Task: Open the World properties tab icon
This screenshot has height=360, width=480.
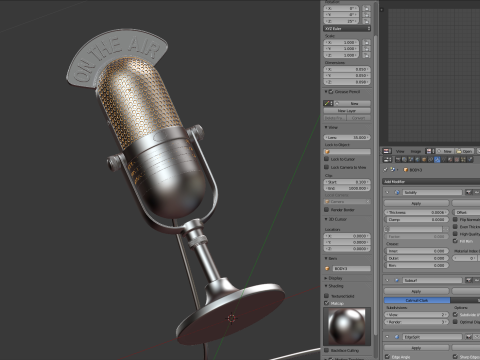Action: coord(417,160)
